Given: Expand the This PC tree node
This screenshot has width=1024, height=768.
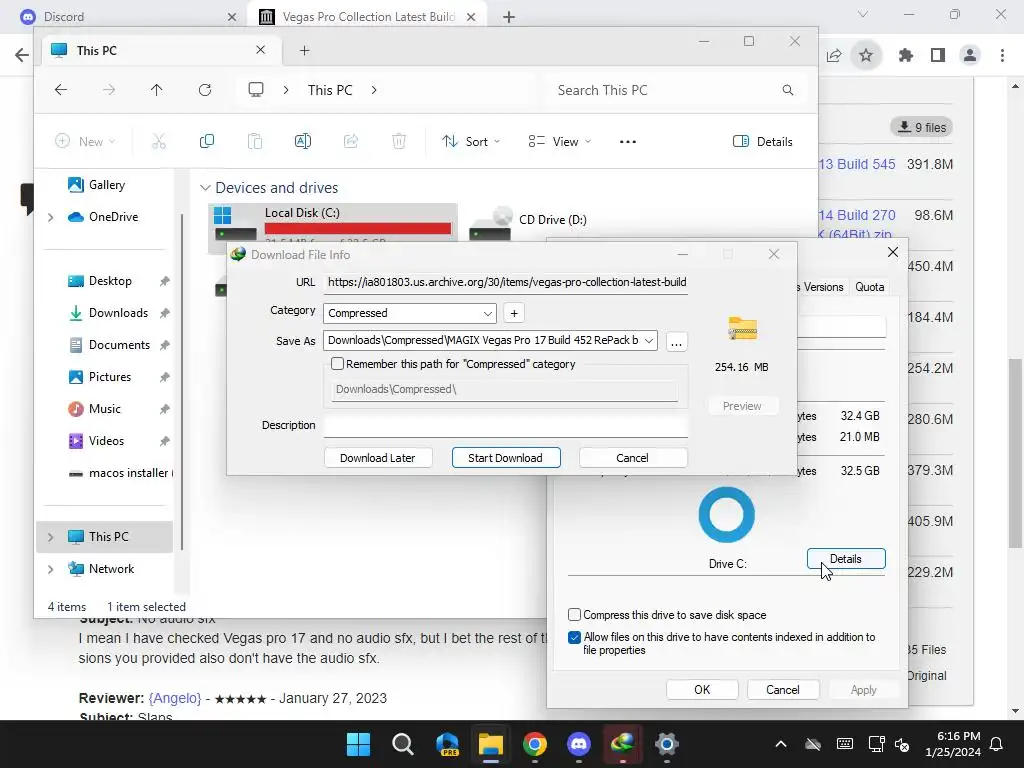Looking at the screenshot, I should pos(51,537).
